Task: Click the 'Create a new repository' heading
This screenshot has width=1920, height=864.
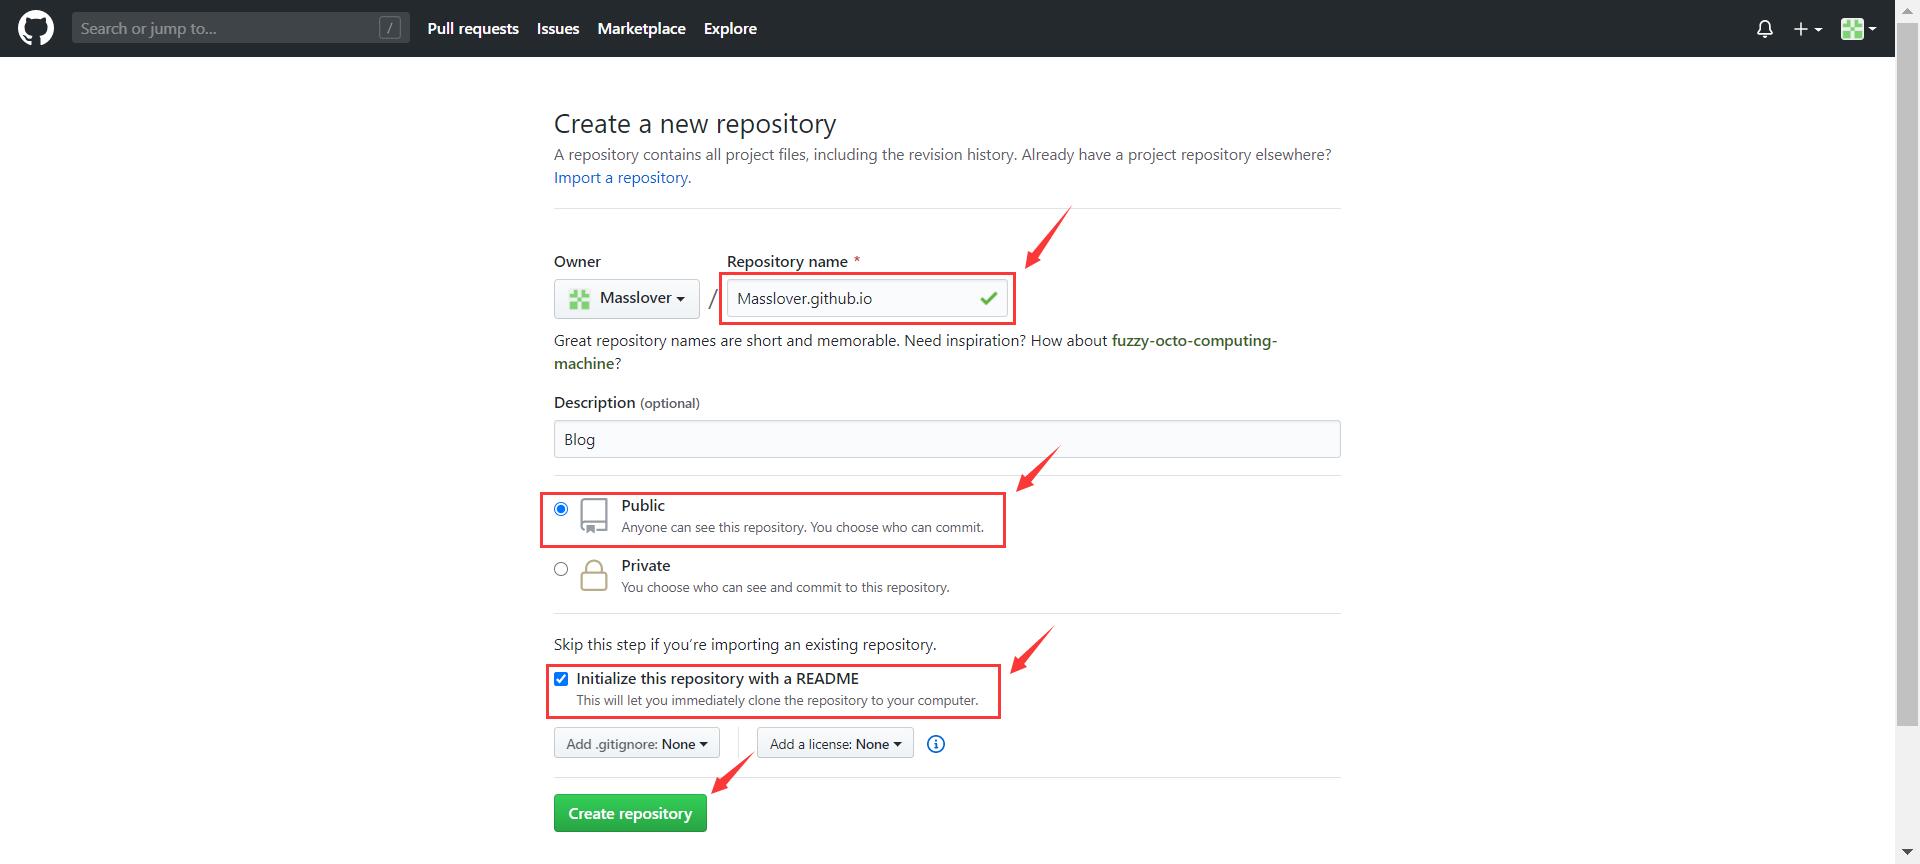Action: click(695, 124)
